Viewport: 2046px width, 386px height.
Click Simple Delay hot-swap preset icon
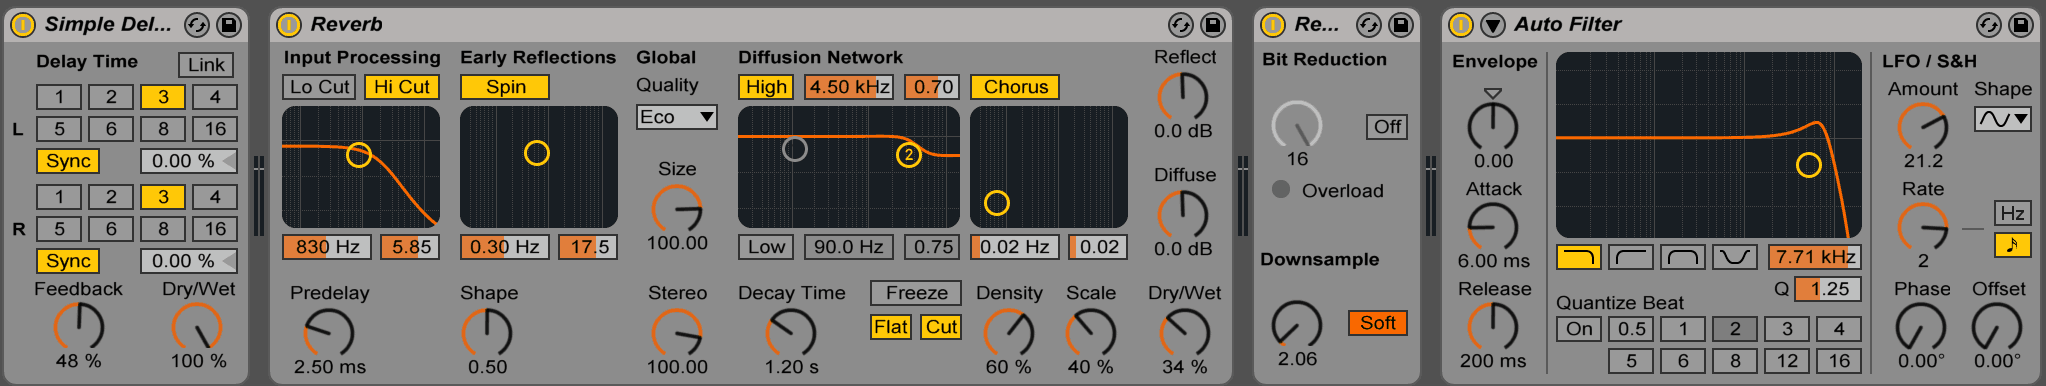pyautogui.click(x=197, y=25)
